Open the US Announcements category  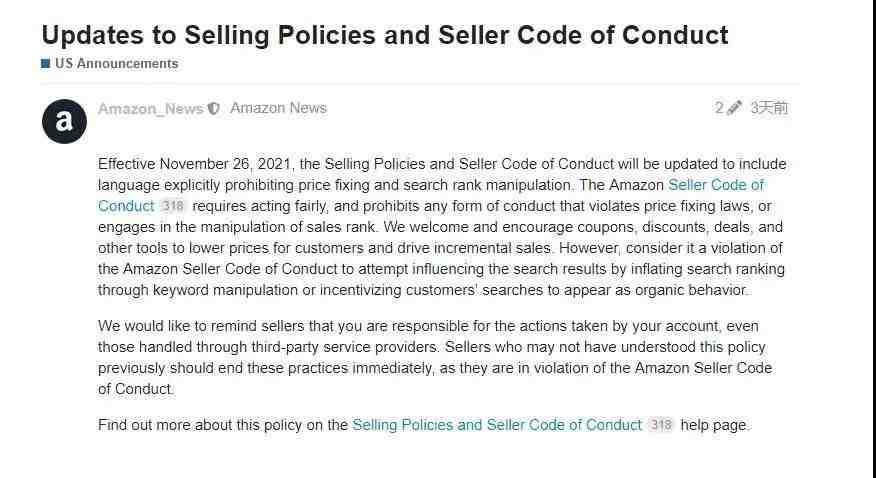coord(116,64)
